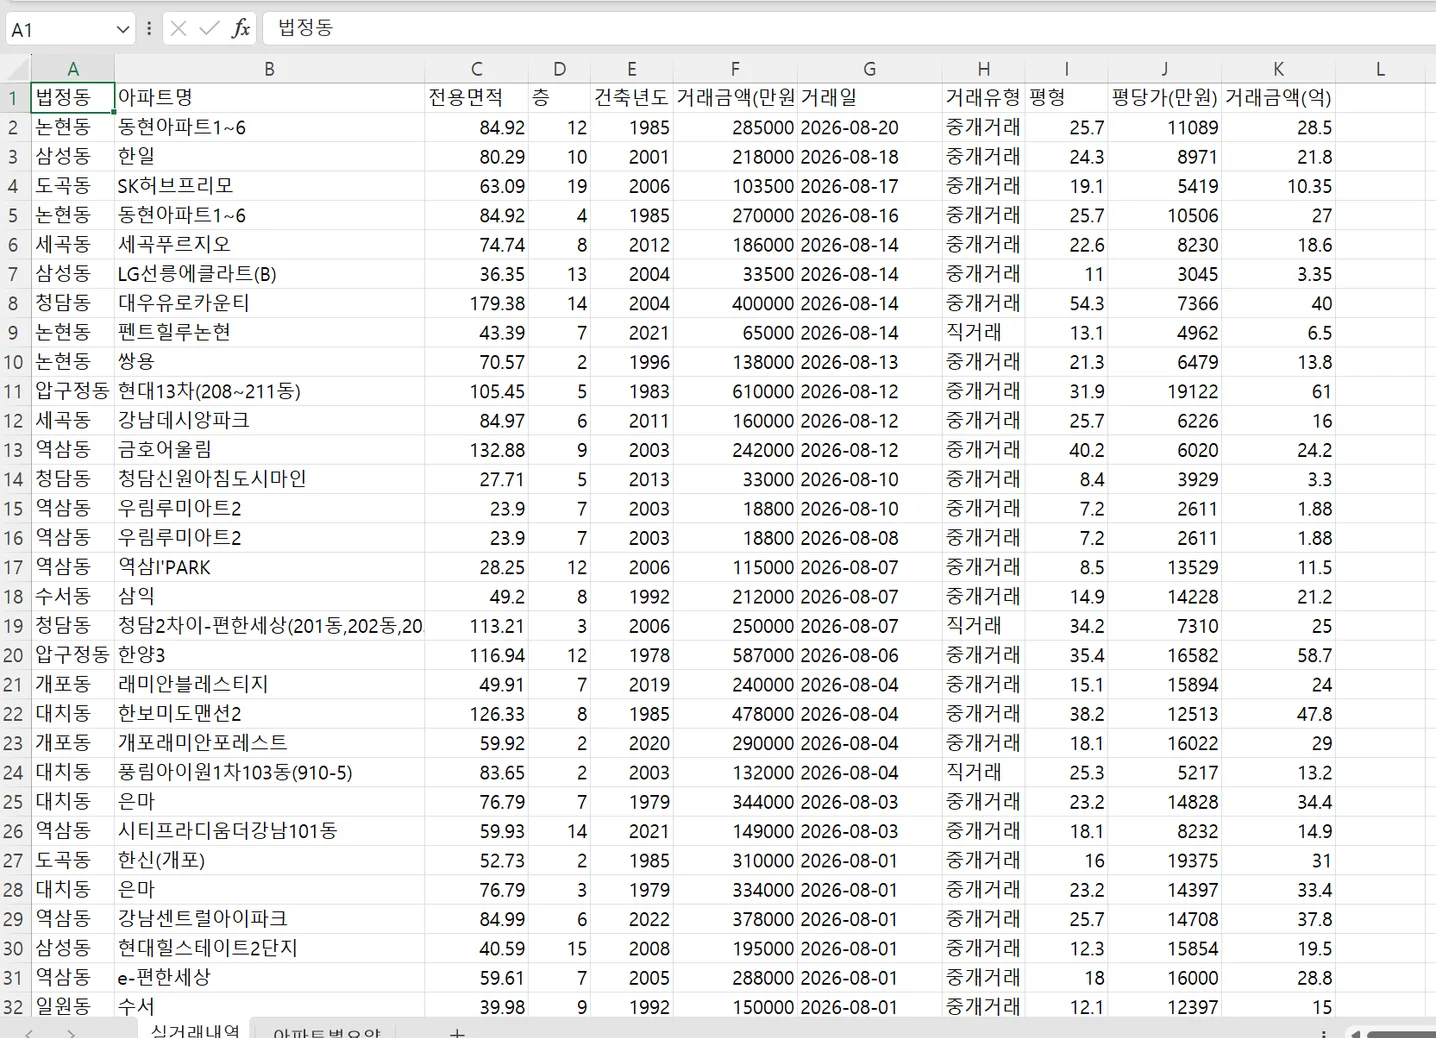The width and height of the screenshot is (1436, 1038).
Task: Click the Insert Function fx icon
Action: tap(241, 28)
